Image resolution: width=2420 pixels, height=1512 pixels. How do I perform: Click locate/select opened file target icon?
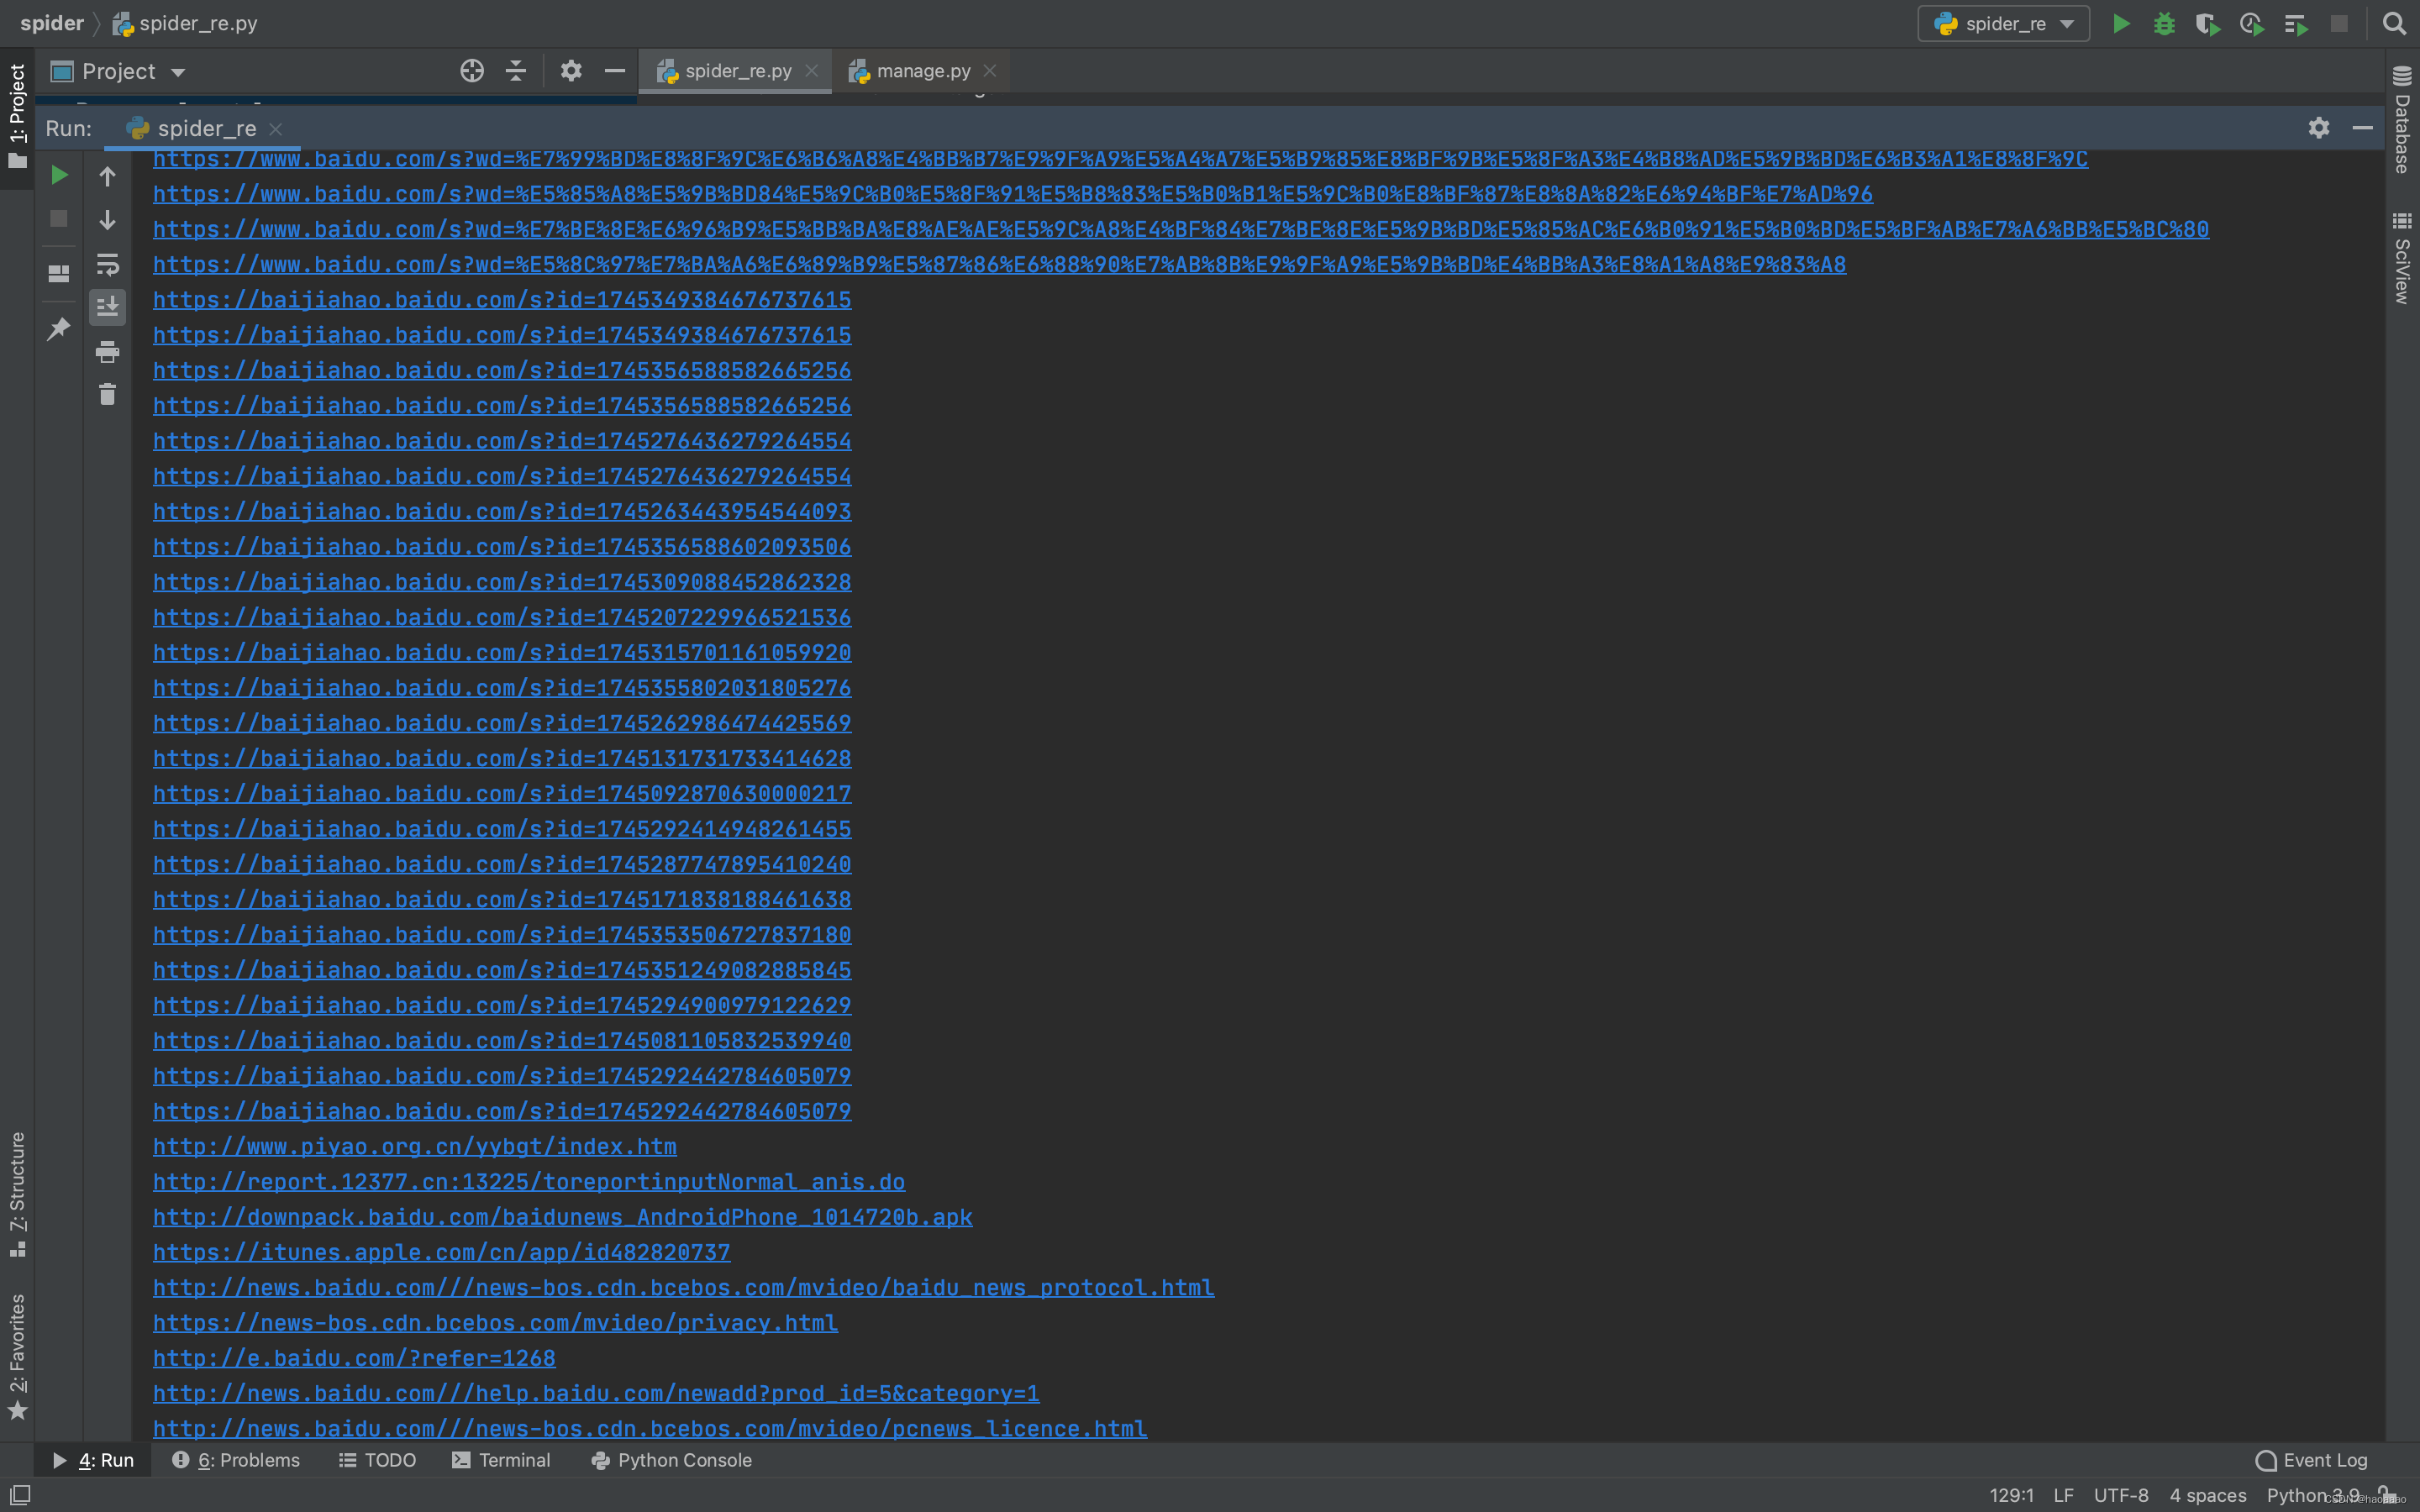tap(472, 71)
